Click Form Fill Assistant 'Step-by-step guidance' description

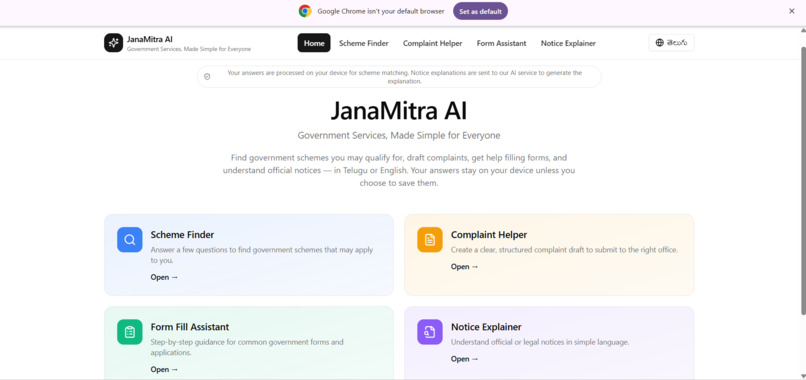[x=247, y=347]
